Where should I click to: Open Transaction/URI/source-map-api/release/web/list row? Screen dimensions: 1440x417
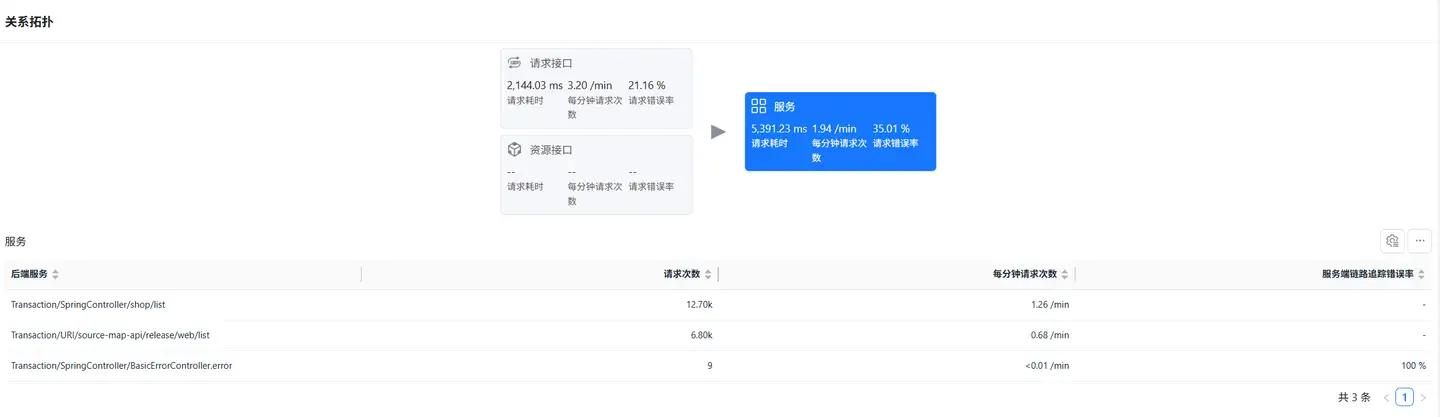[x=110, y=335]
